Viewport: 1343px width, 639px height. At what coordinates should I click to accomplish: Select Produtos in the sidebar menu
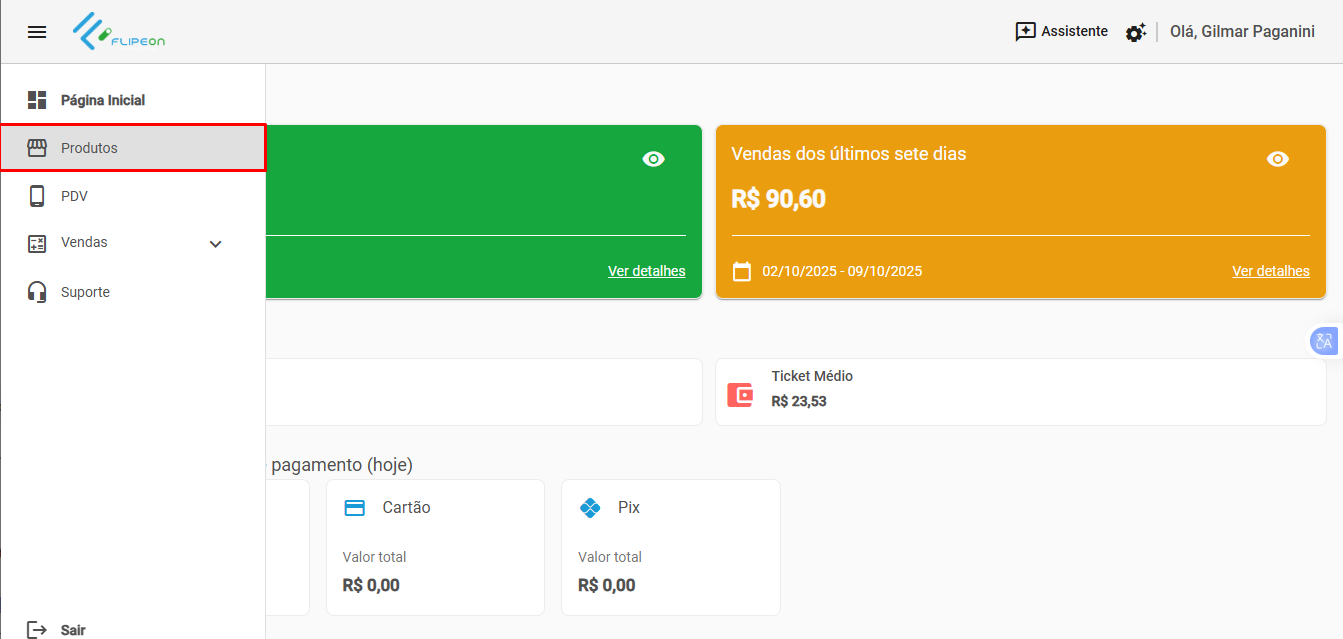pyautogui.click(x=89, y=148)
